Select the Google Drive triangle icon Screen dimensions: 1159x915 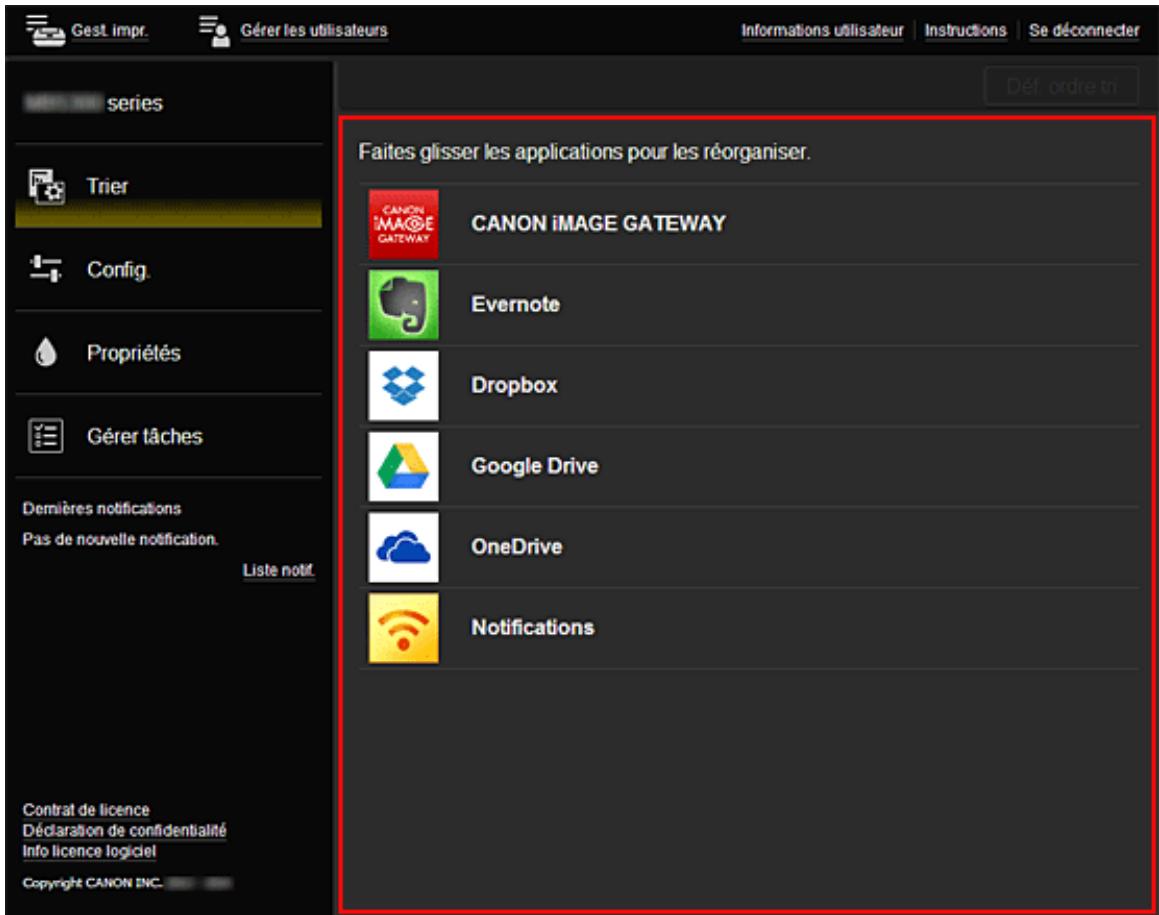click(403, 466)
